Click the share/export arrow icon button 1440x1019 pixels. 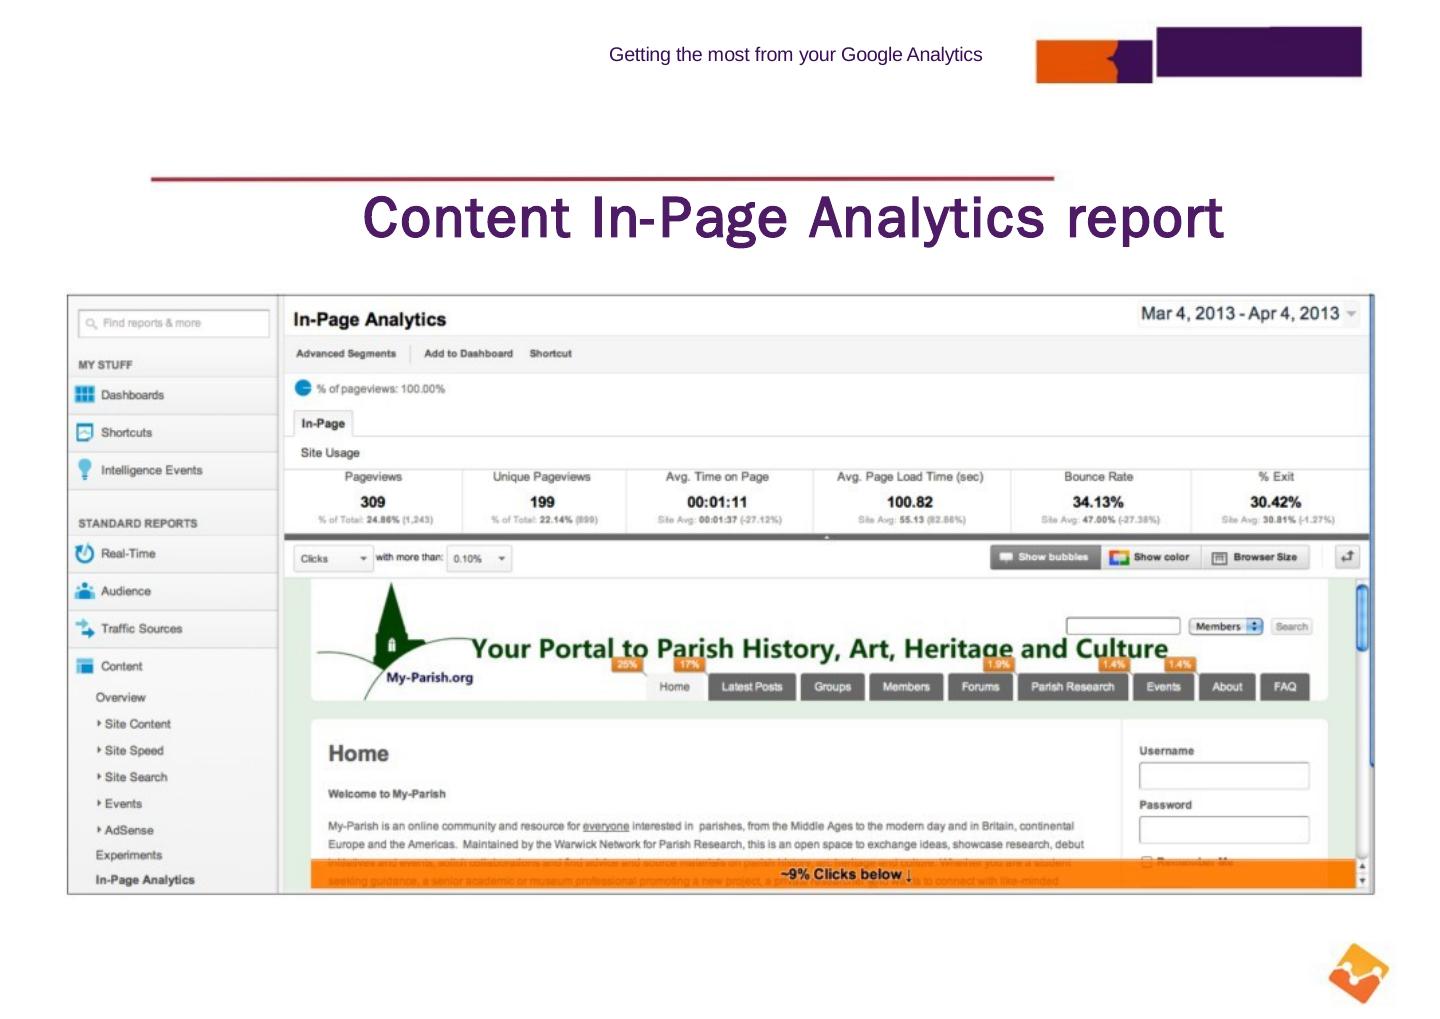click(1348, 557)
